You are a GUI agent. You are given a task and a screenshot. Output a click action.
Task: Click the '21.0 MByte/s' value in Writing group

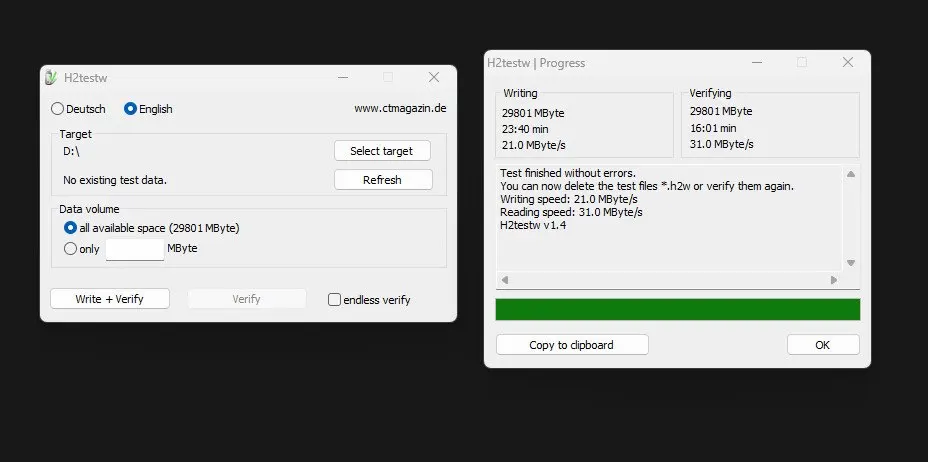click(533, 146)
